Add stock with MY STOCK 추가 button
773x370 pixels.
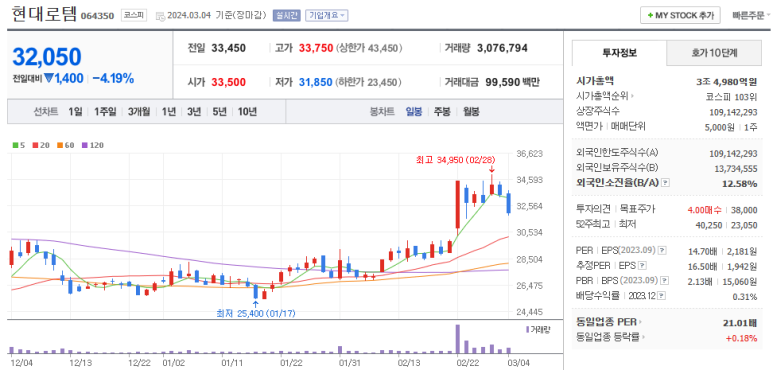pos(680,15)
